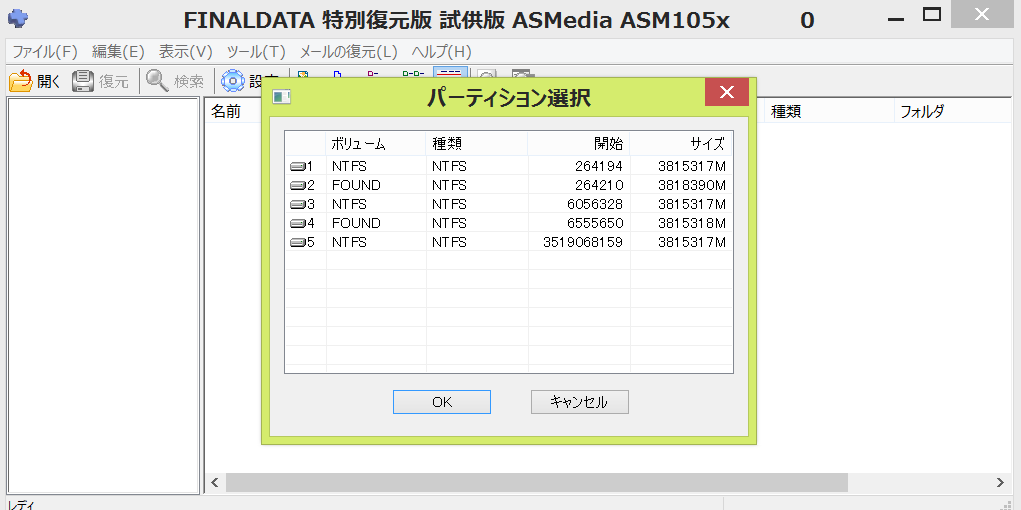This screenshot has height=510, width=1021.
Task: Click the FINALDATA app icon in the title bar
Action: (x=17, y=18)
